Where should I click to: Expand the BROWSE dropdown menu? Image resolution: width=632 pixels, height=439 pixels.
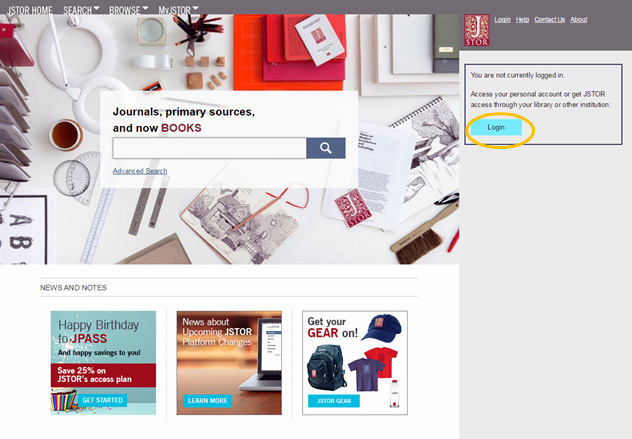click(x=129, y=10)
